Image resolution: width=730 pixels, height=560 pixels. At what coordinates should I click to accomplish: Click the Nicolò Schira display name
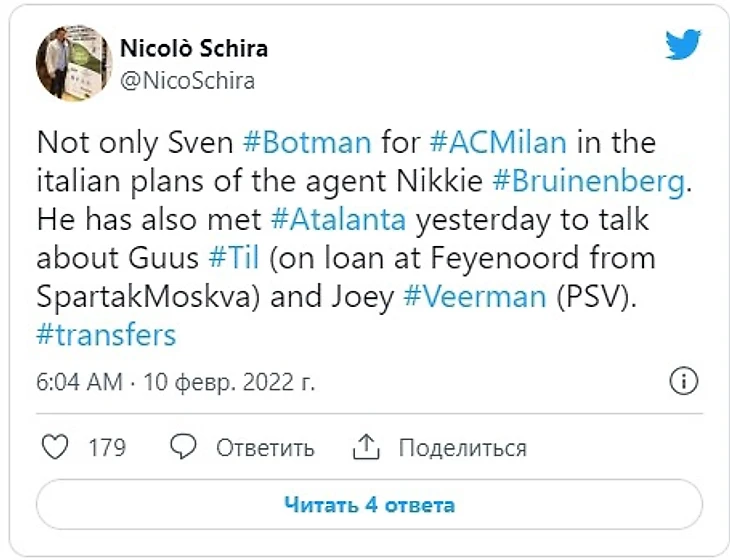[193, 48]
